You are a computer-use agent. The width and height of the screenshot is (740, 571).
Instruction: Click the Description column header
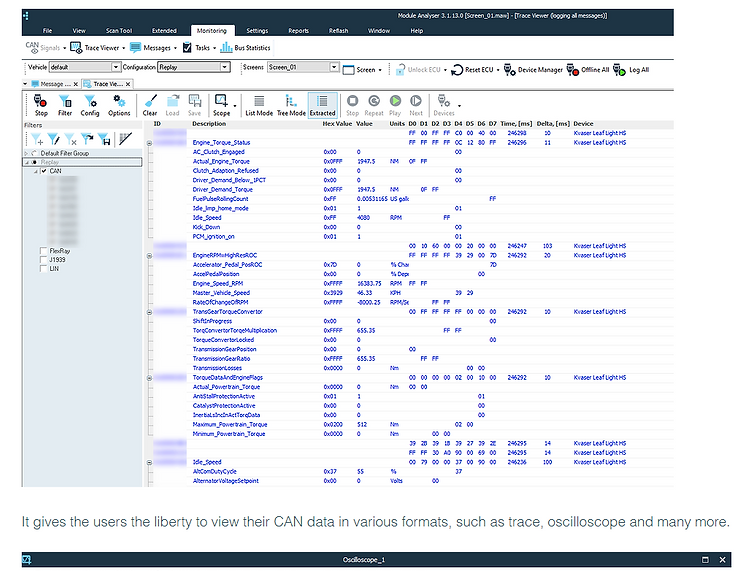pos(209,124)
